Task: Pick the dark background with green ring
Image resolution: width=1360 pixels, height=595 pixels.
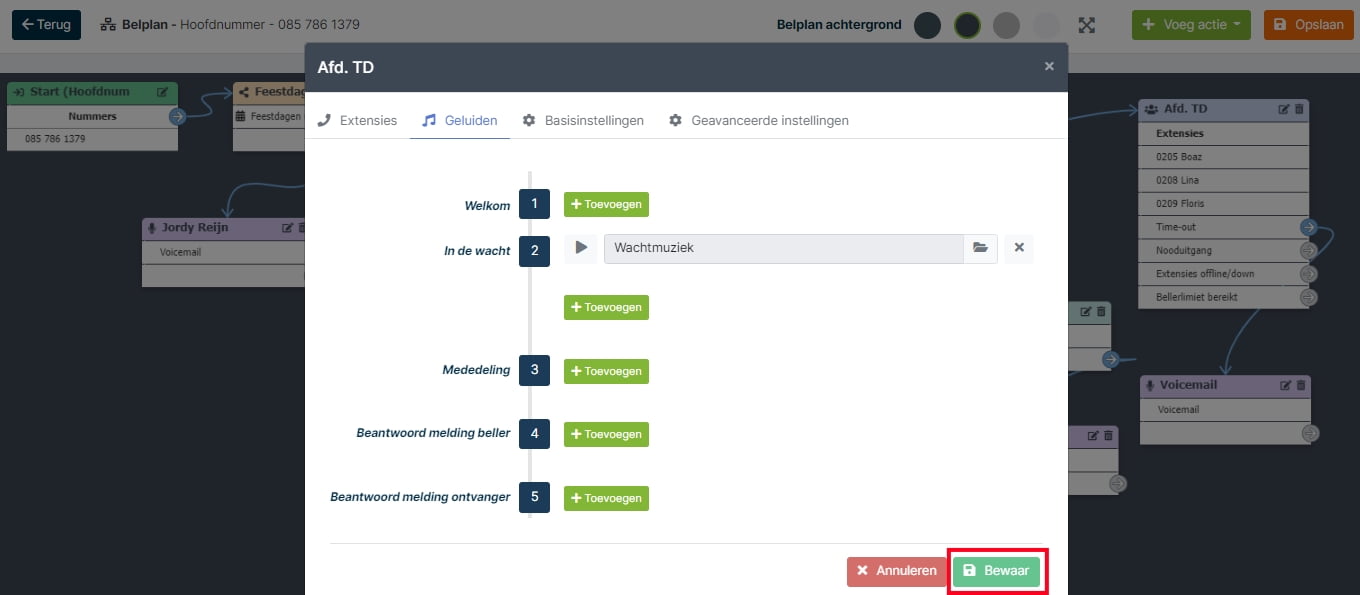Action: 967,25
